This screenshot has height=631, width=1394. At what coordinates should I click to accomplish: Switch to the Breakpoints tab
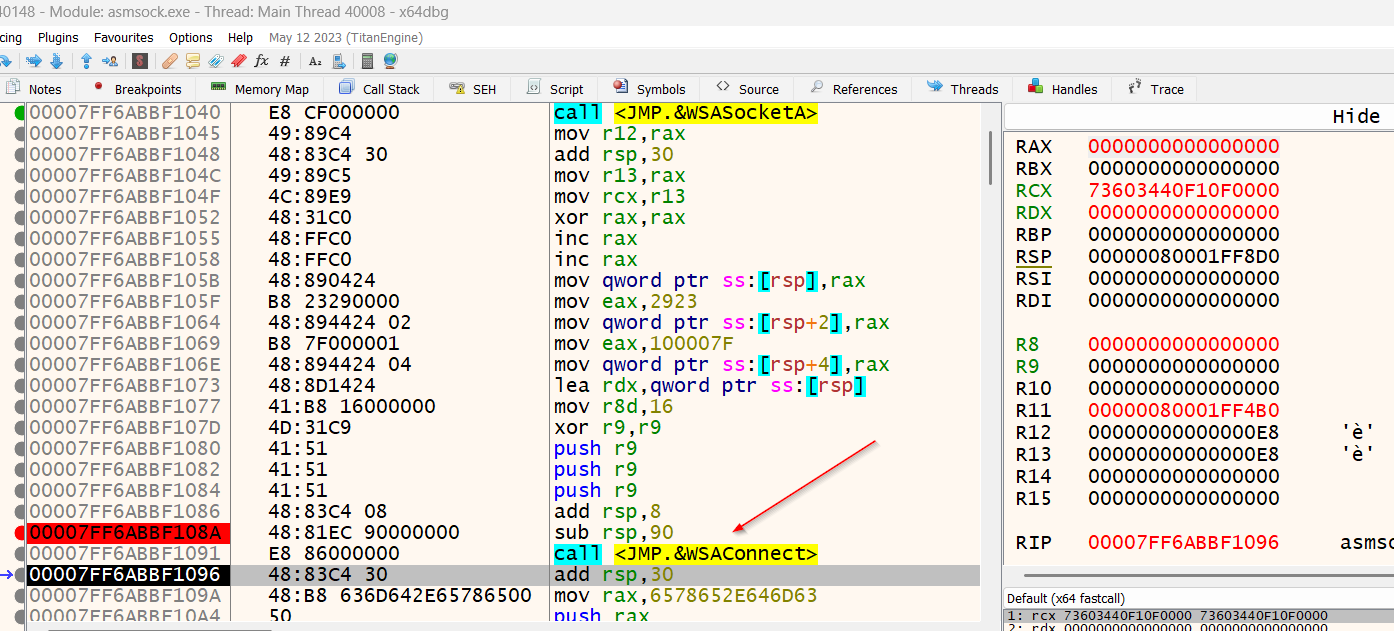pos(136,89)
